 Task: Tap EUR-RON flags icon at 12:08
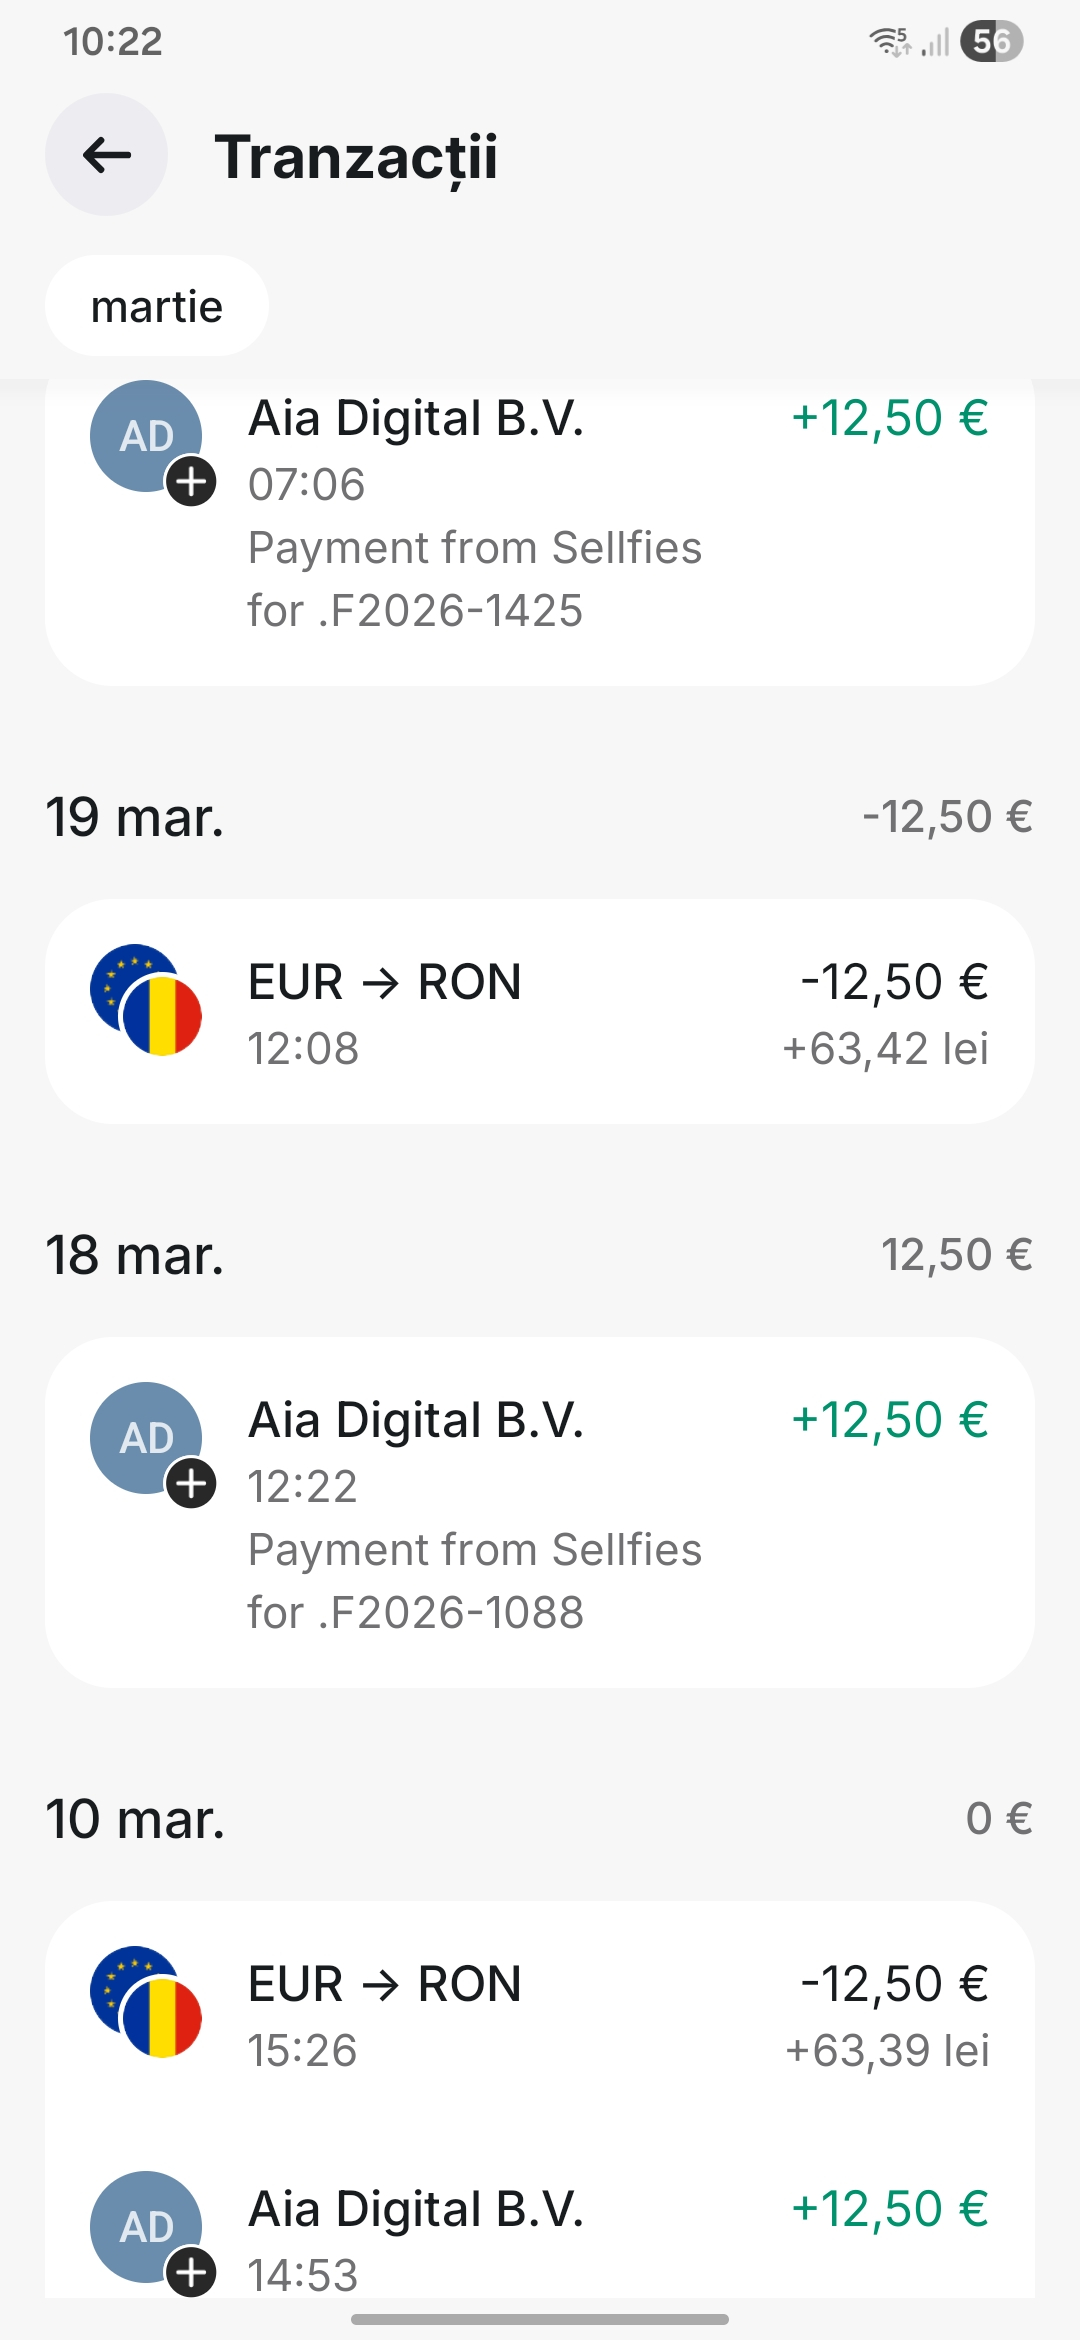click(146, 1000)
